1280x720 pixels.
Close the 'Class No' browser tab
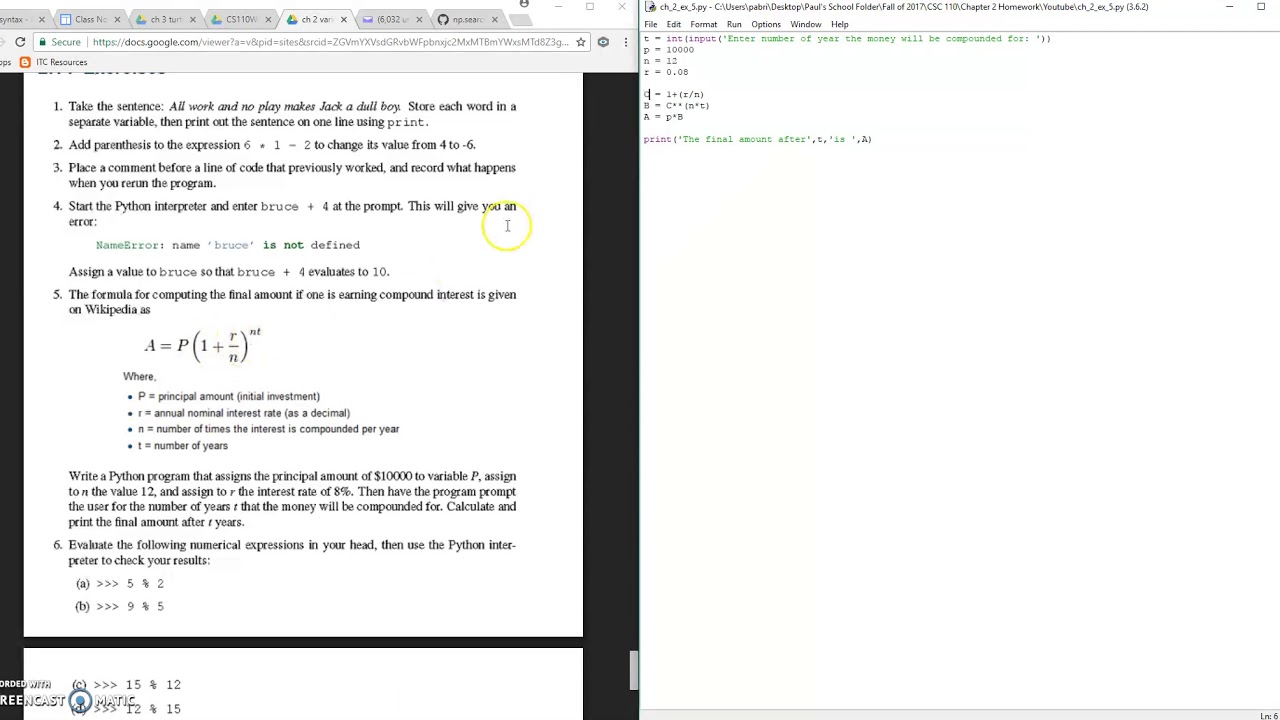click(118, 19)
